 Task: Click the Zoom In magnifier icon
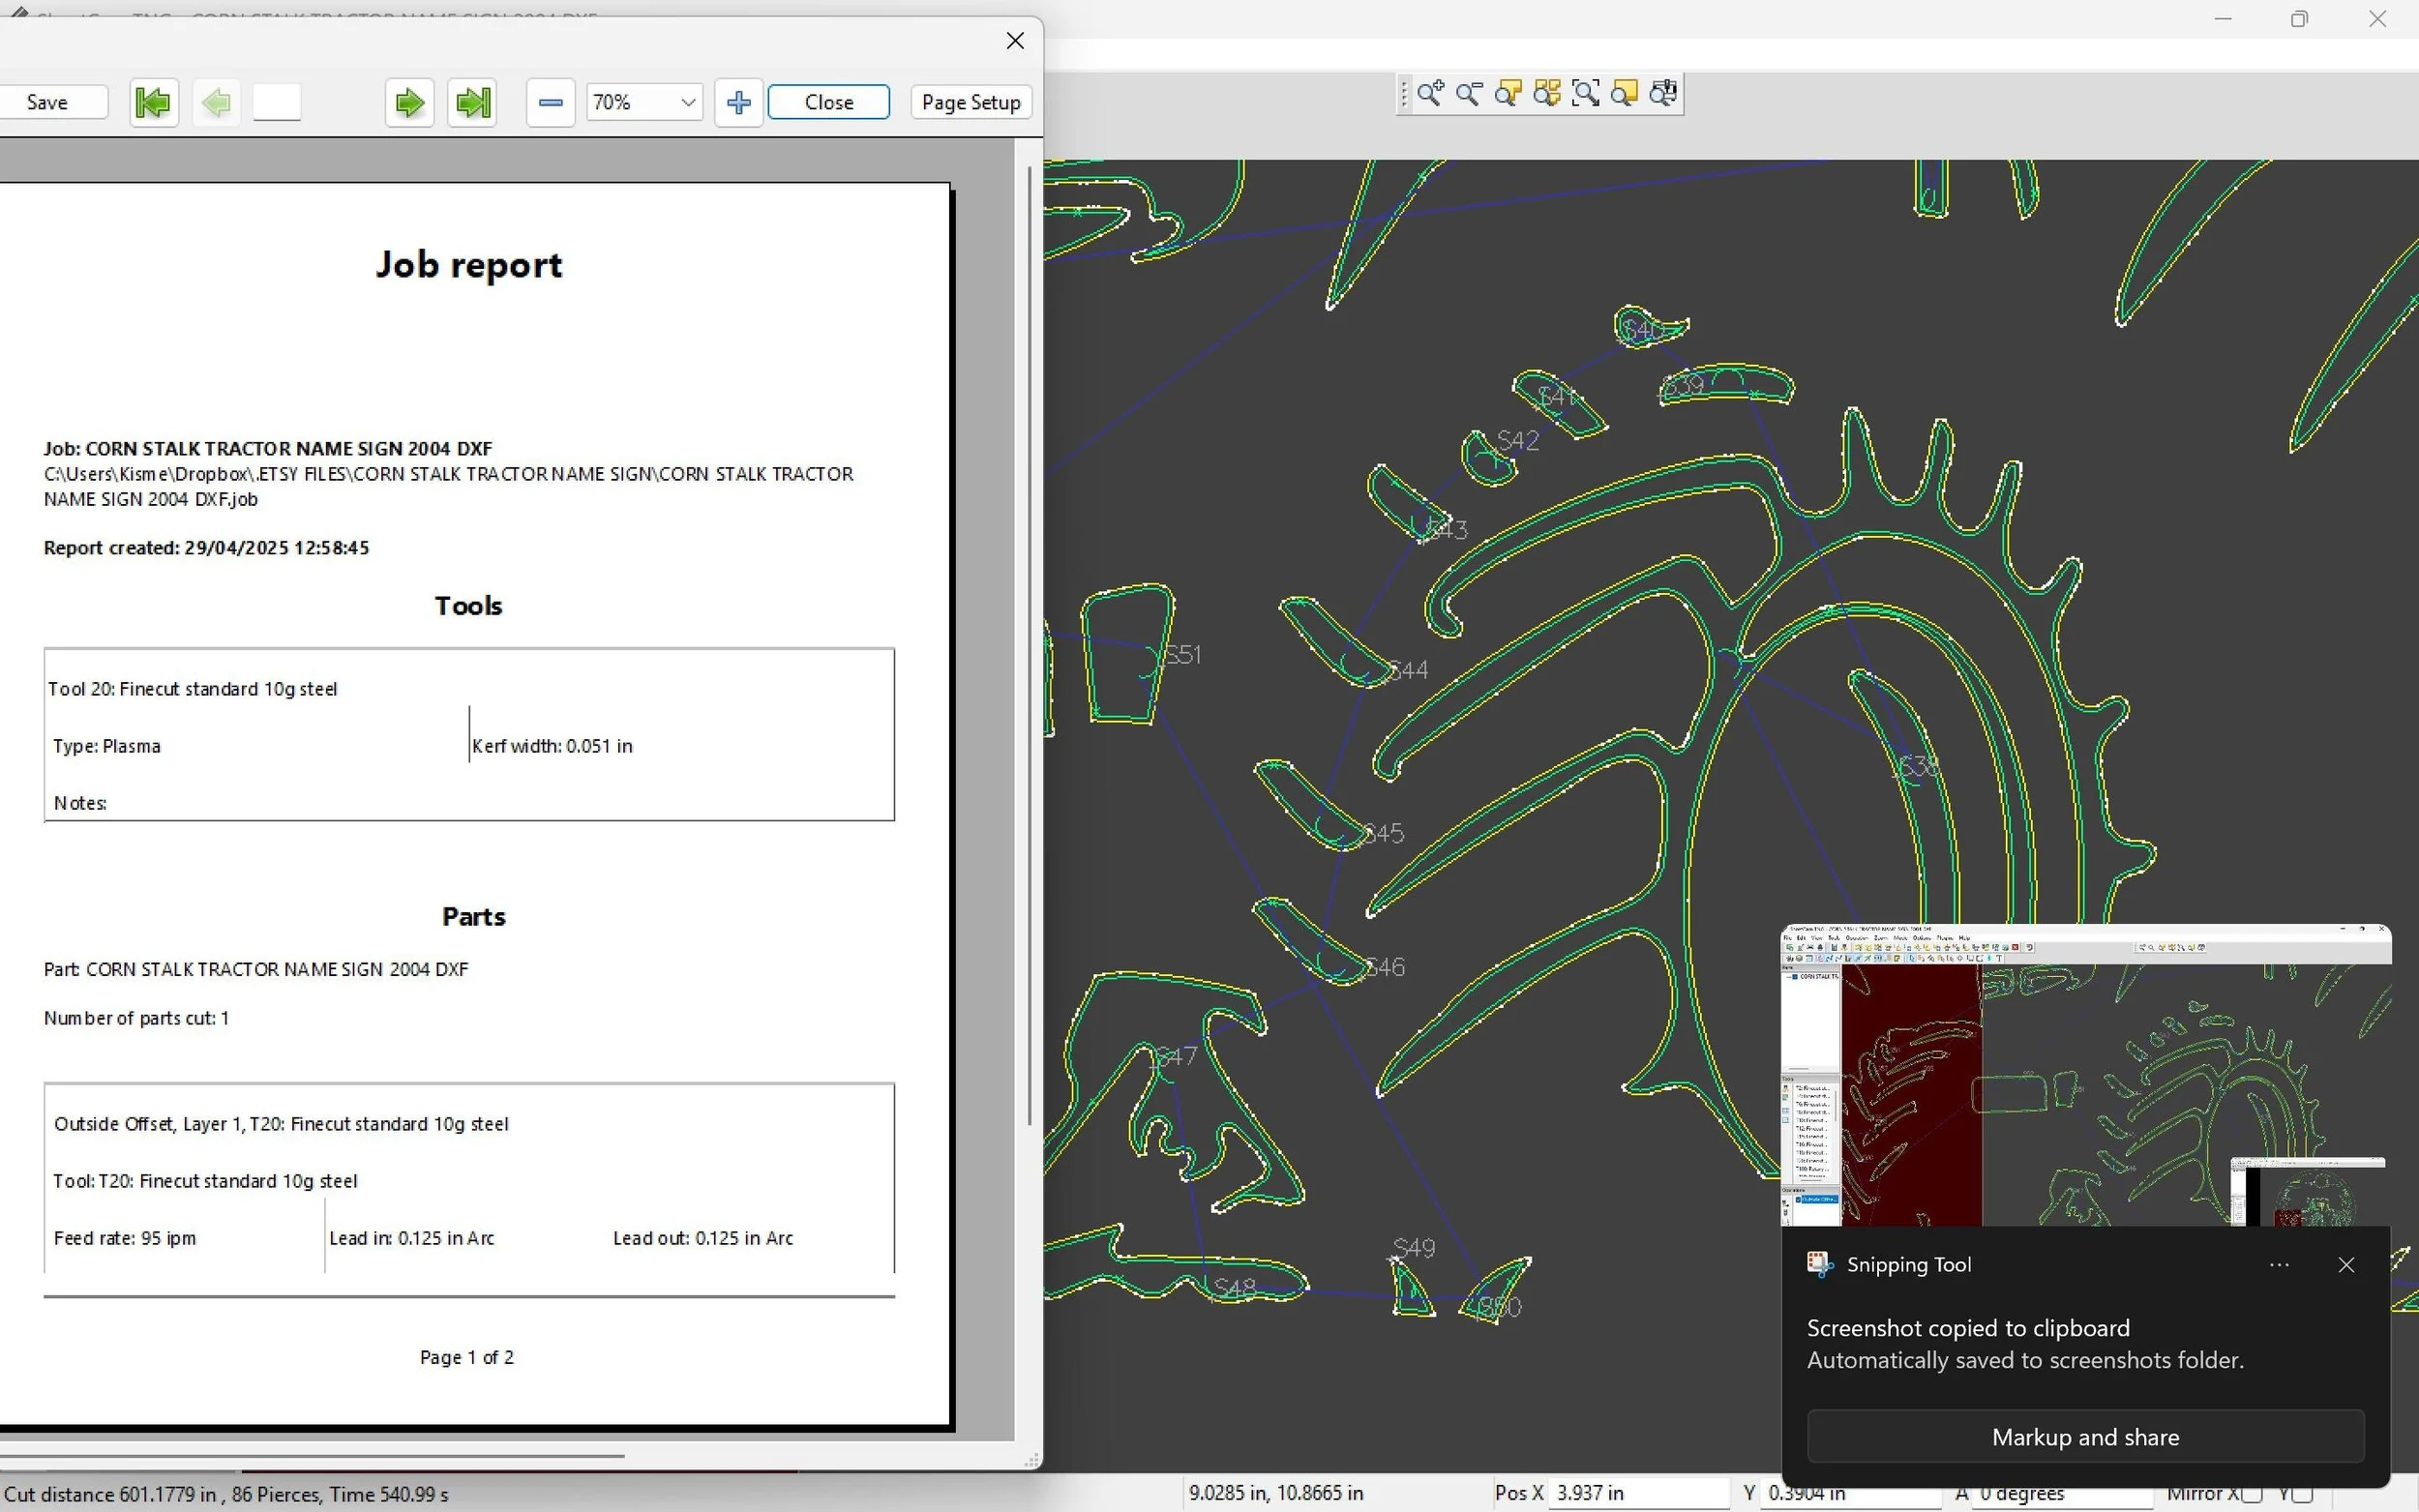click(x=1430, y=94)
